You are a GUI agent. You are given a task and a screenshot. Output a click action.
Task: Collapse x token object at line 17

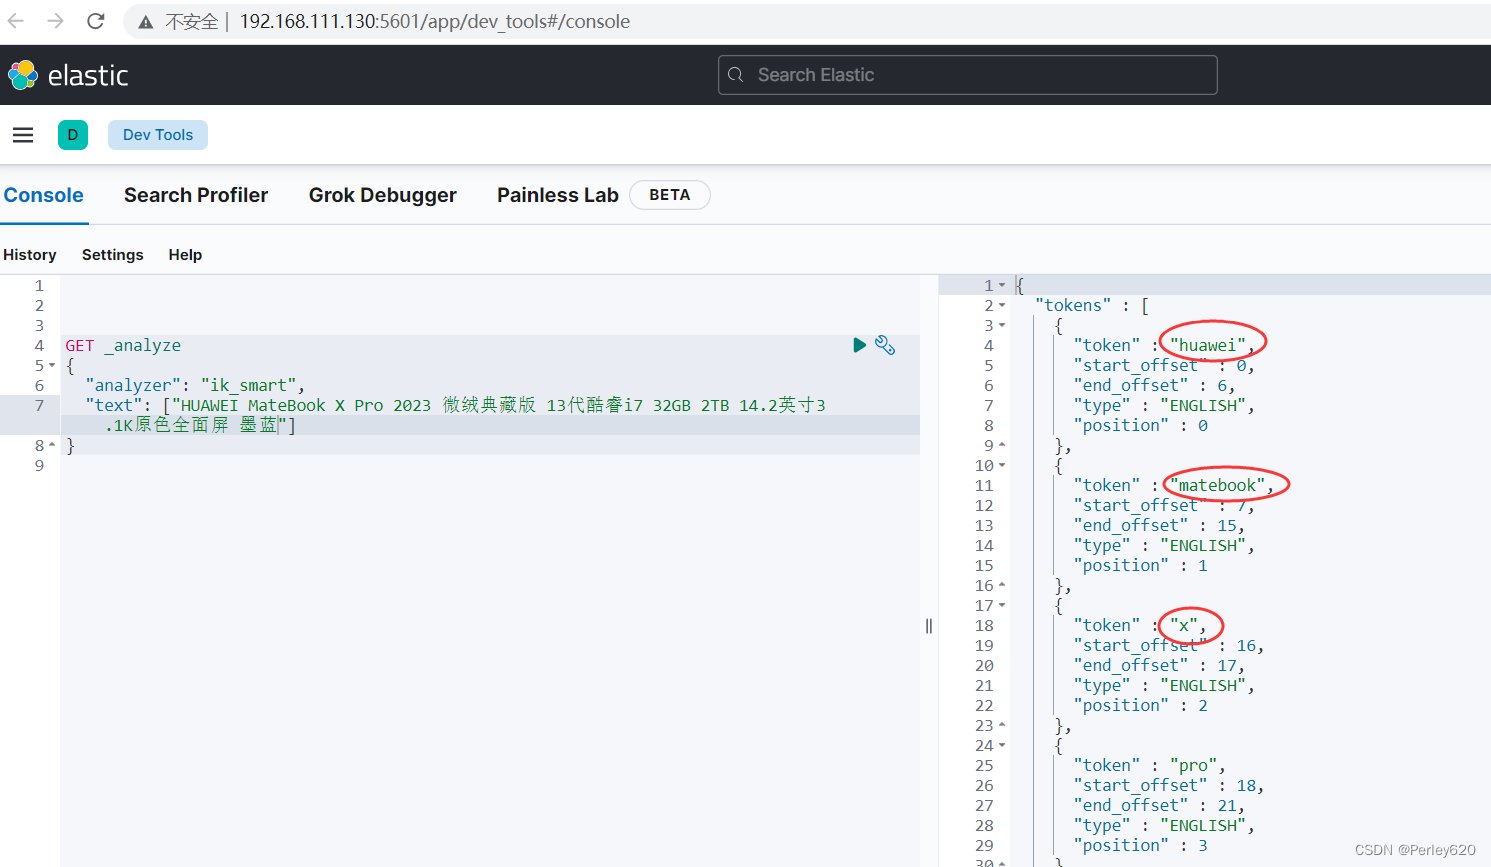[1002, 605]
